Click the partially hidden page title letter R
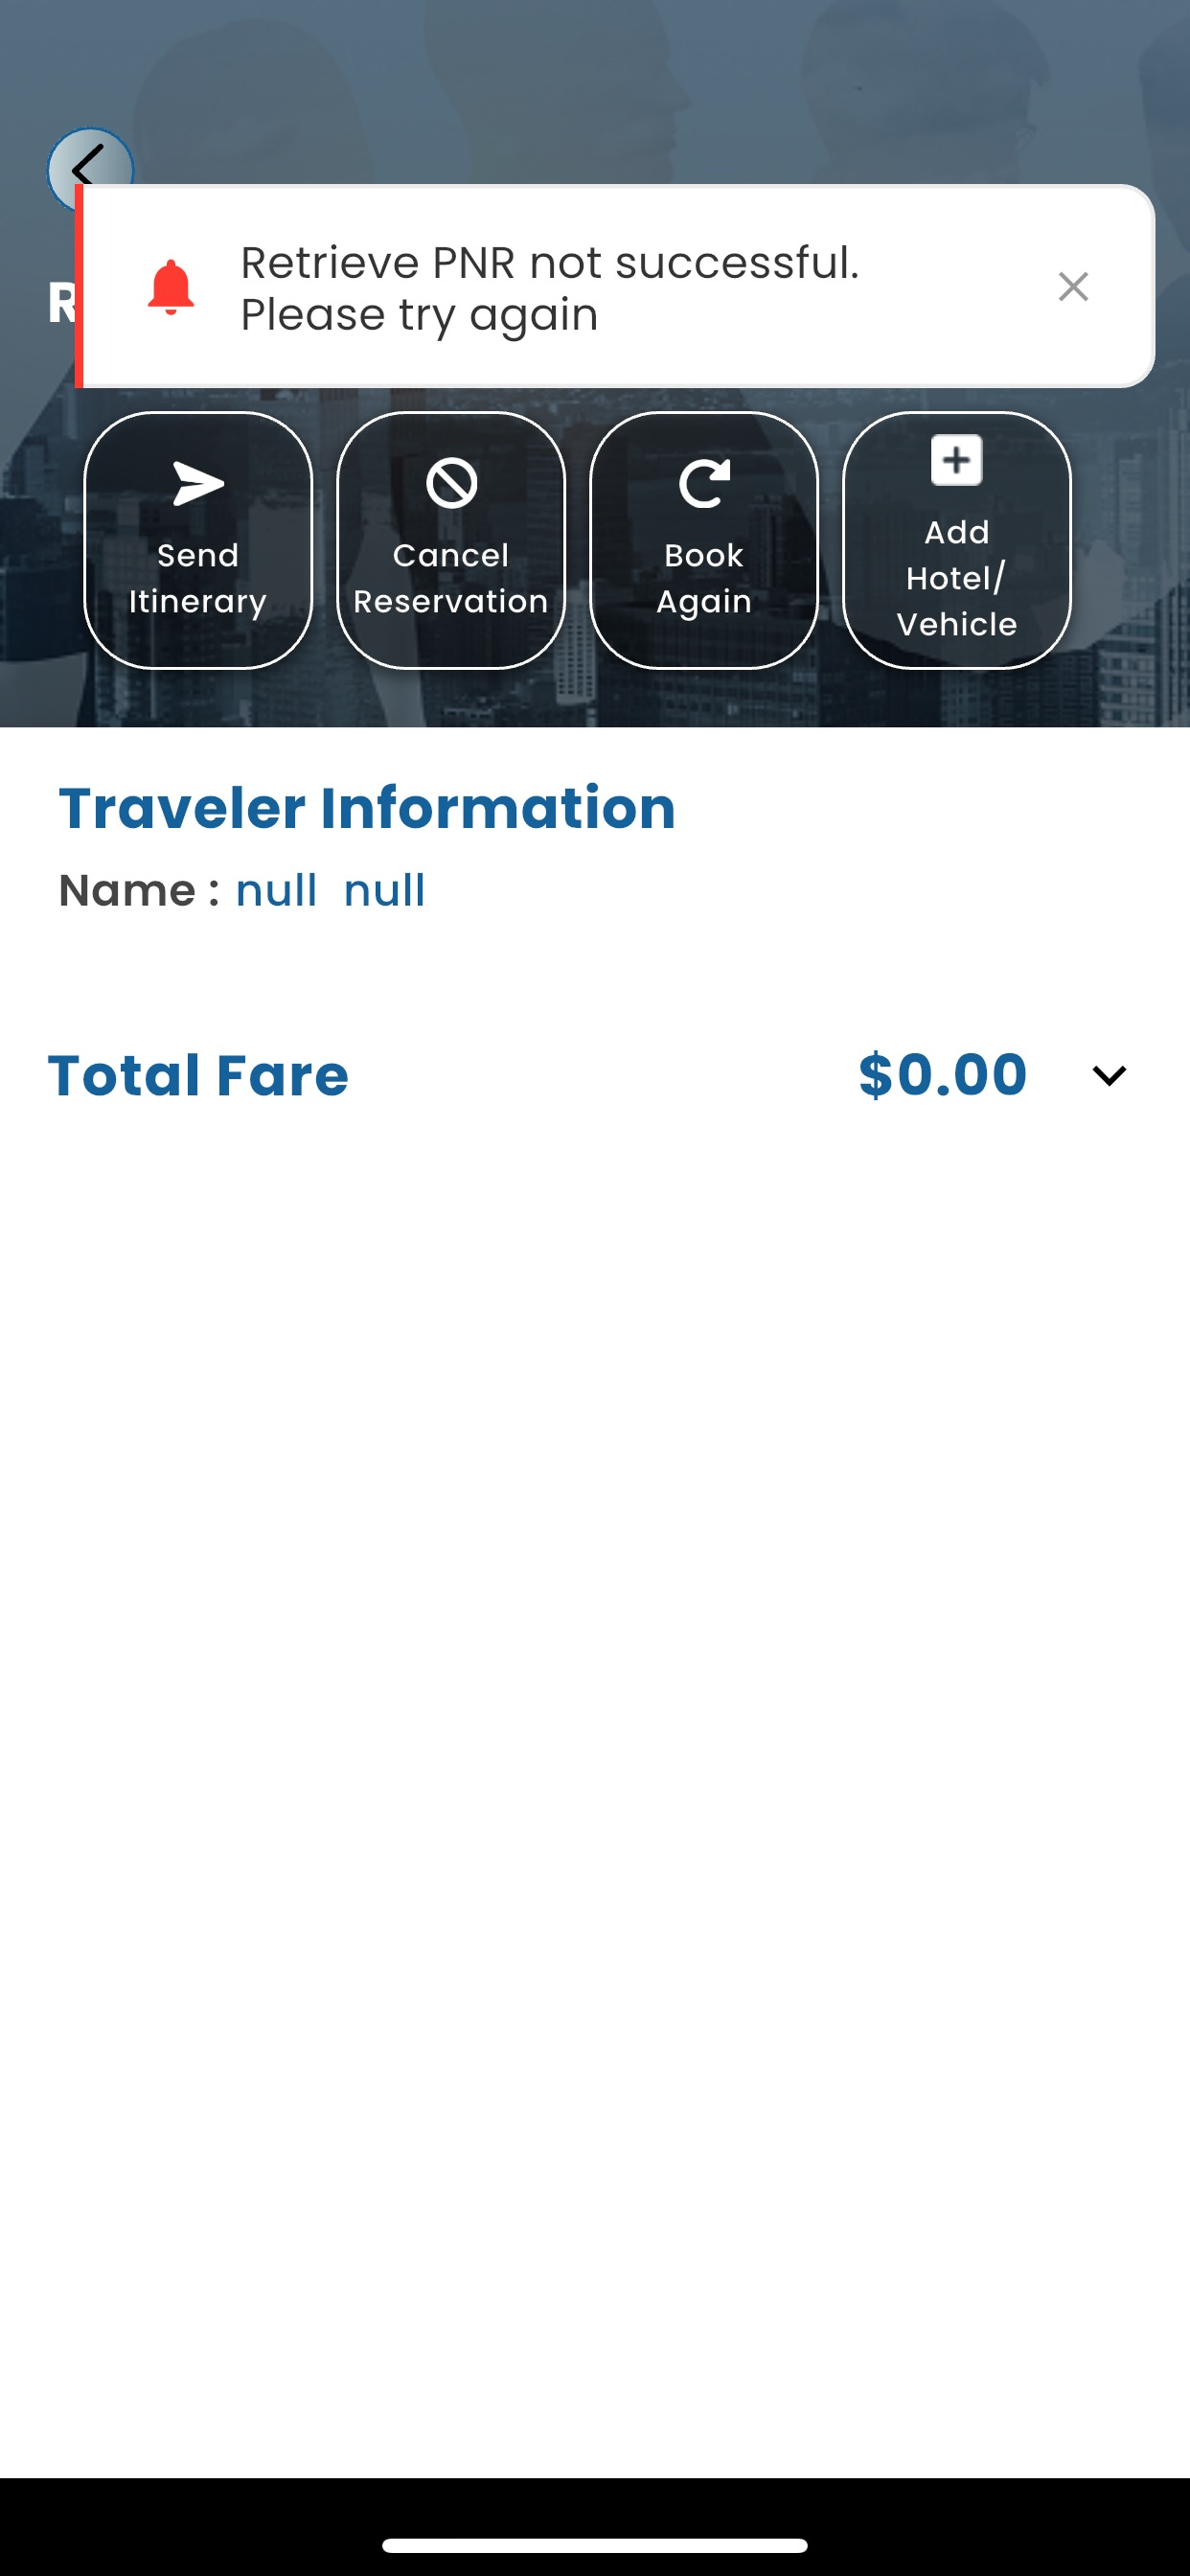 click(x=60, y=302)
